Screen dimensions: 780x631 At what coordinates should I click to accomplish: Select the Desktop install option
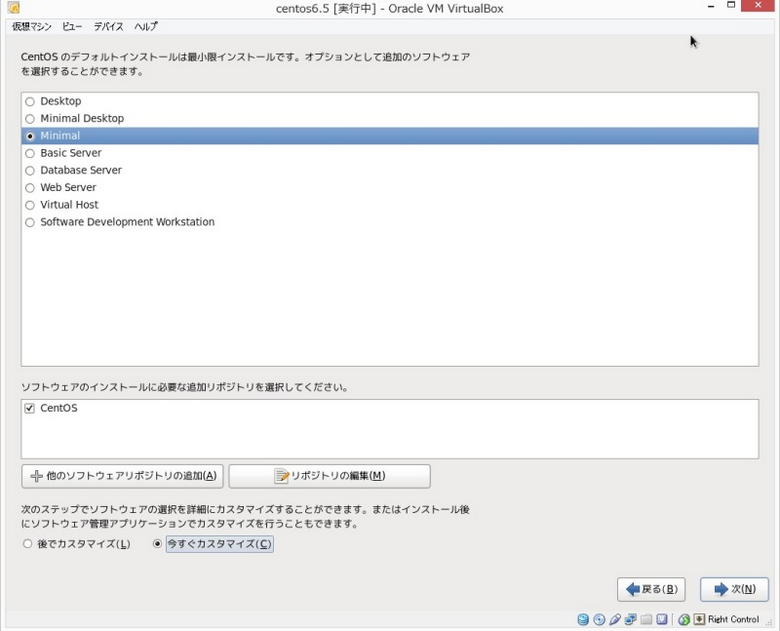[30, 102]
